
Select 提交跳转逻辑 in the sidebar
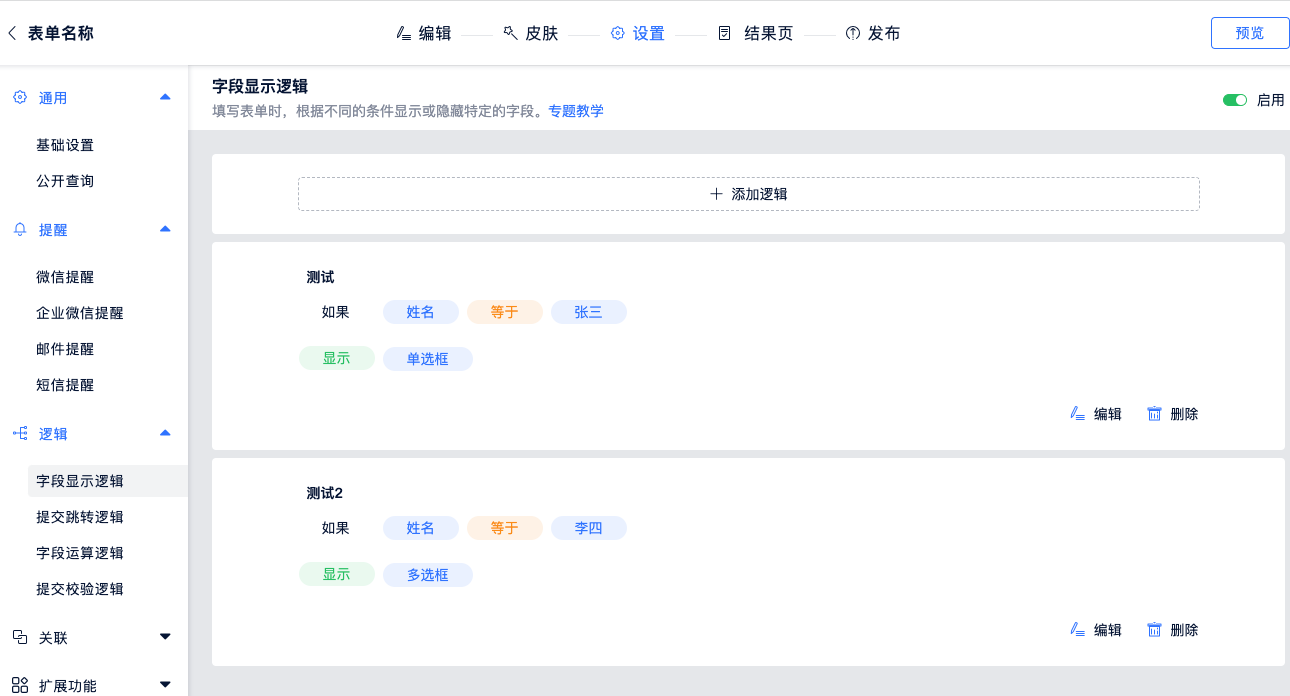click(x=80, y=517)
